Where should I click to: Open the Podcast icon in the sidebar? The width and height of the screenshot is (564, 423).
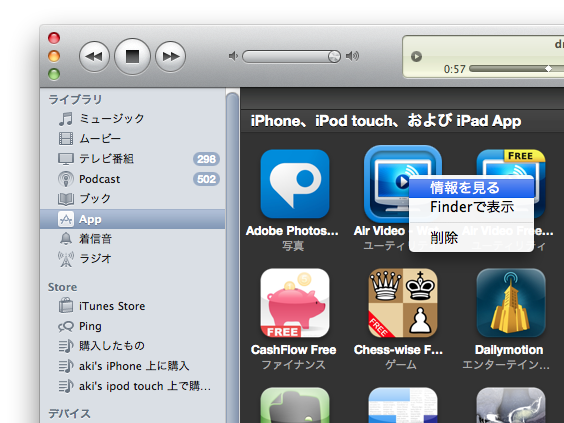coord(66,179)
